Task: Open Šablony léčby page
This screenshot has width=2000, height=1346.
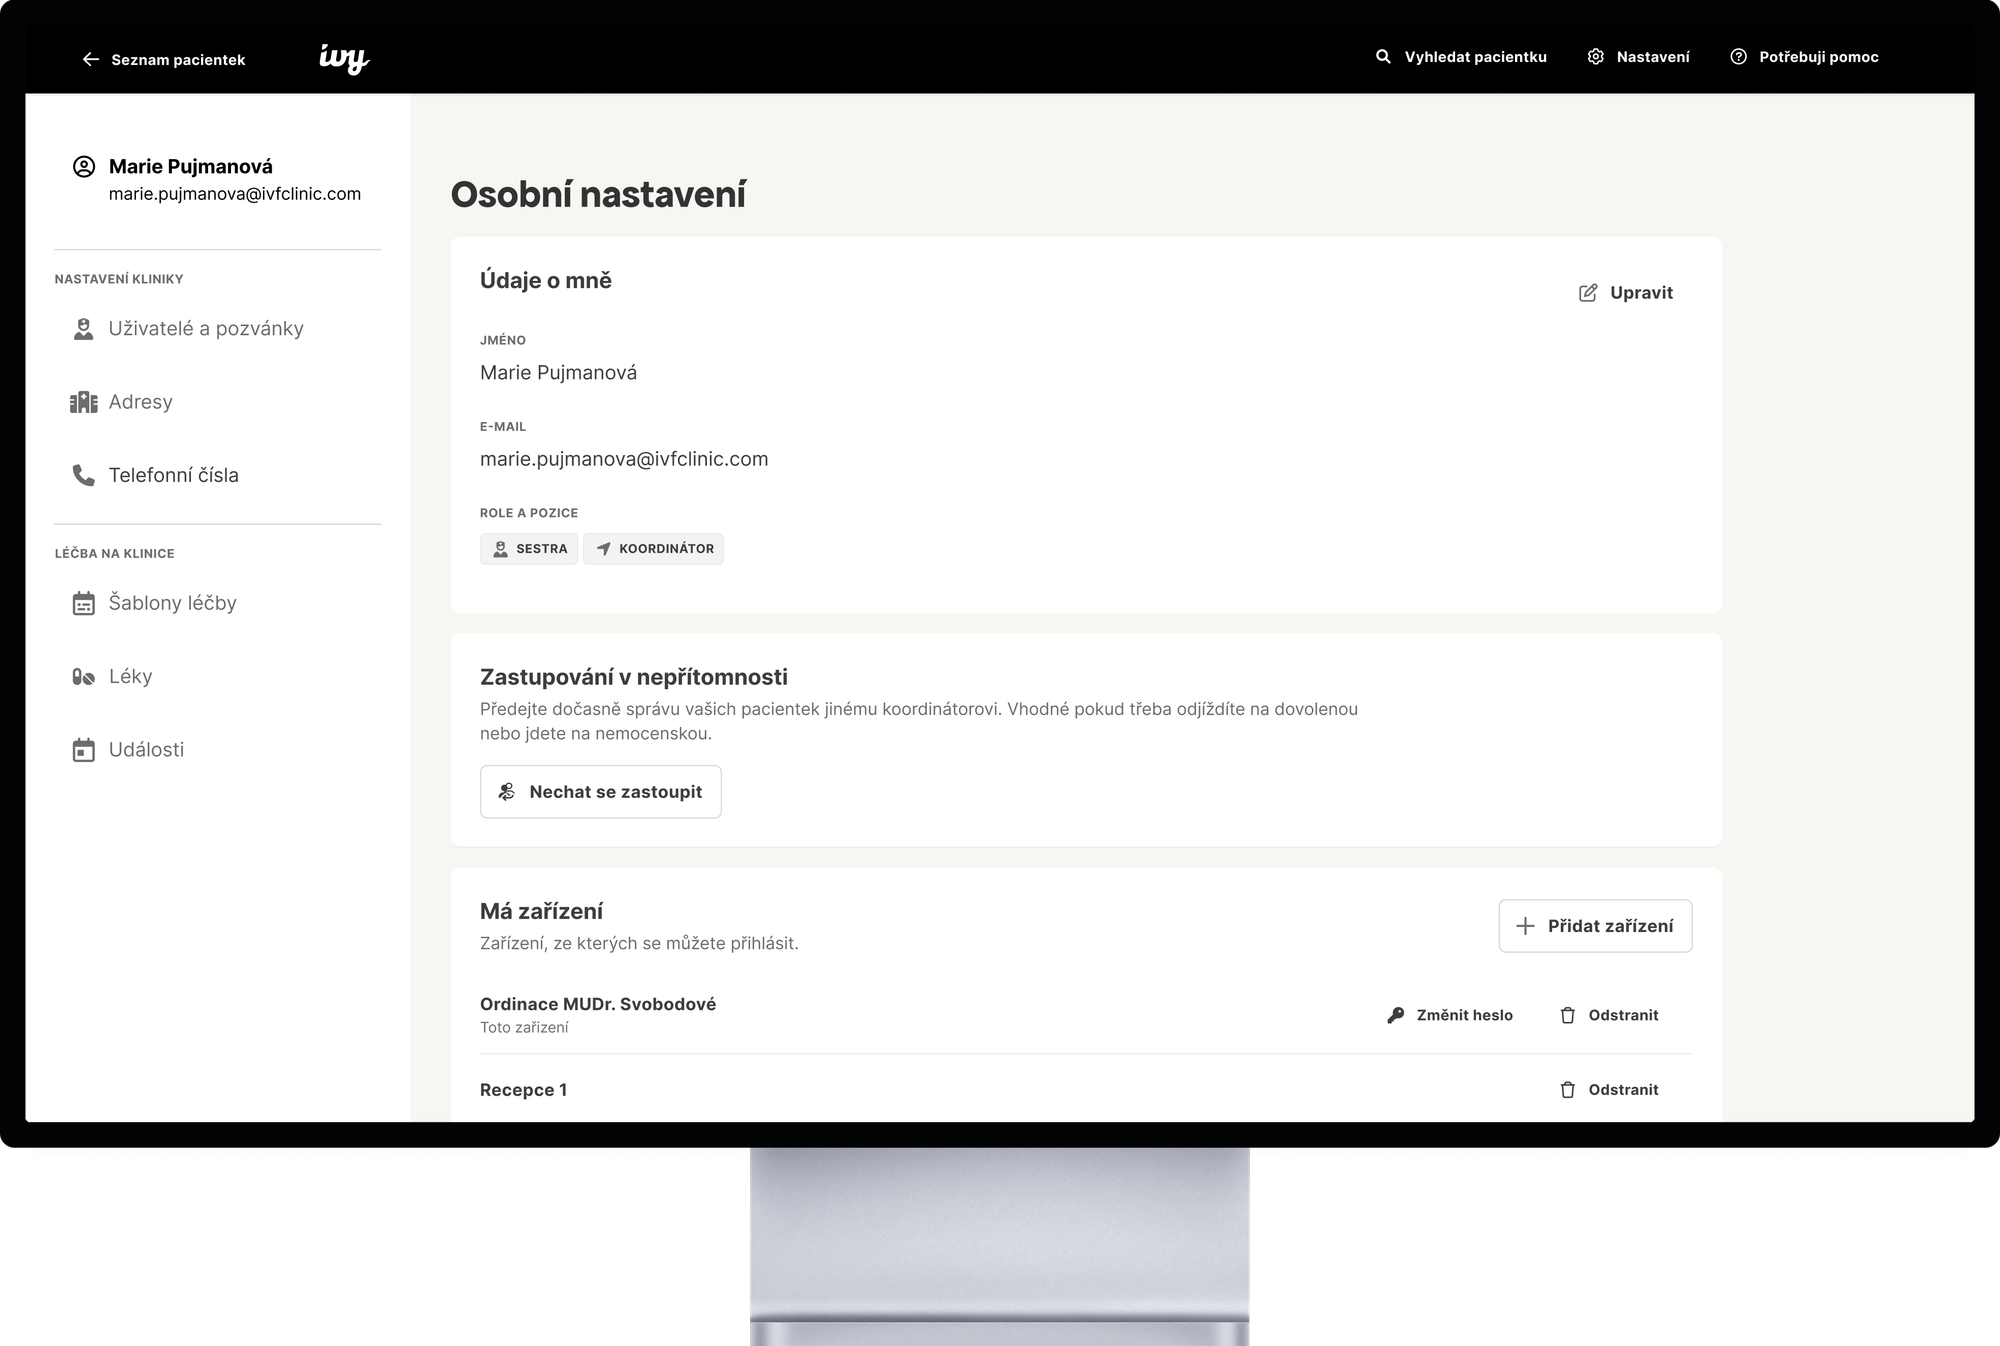Action: tap(172, 603)
